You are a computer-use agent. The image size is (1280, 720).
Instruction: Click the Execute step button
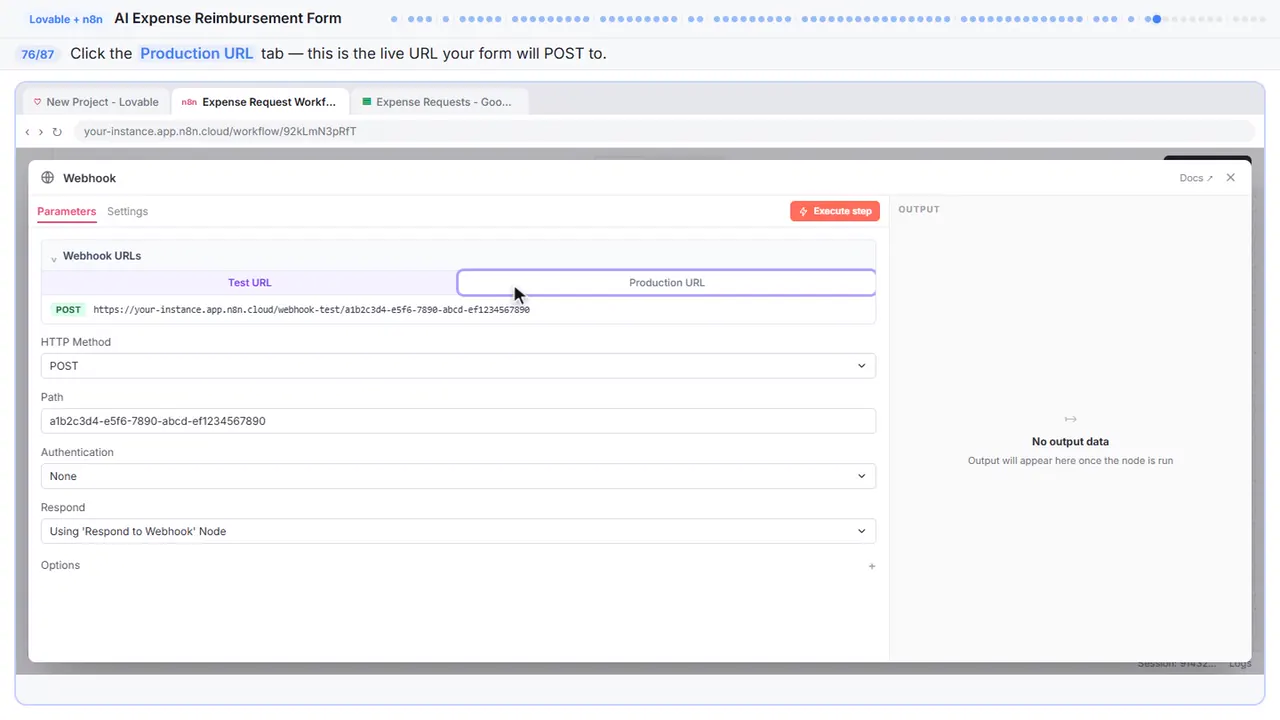pos(835,211)
